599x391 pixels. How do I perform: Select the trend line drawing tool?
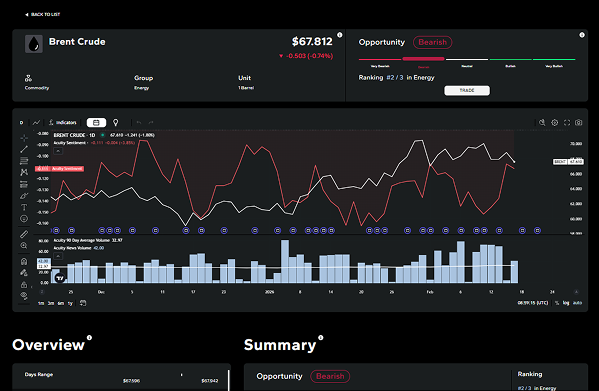coord(24,149)
